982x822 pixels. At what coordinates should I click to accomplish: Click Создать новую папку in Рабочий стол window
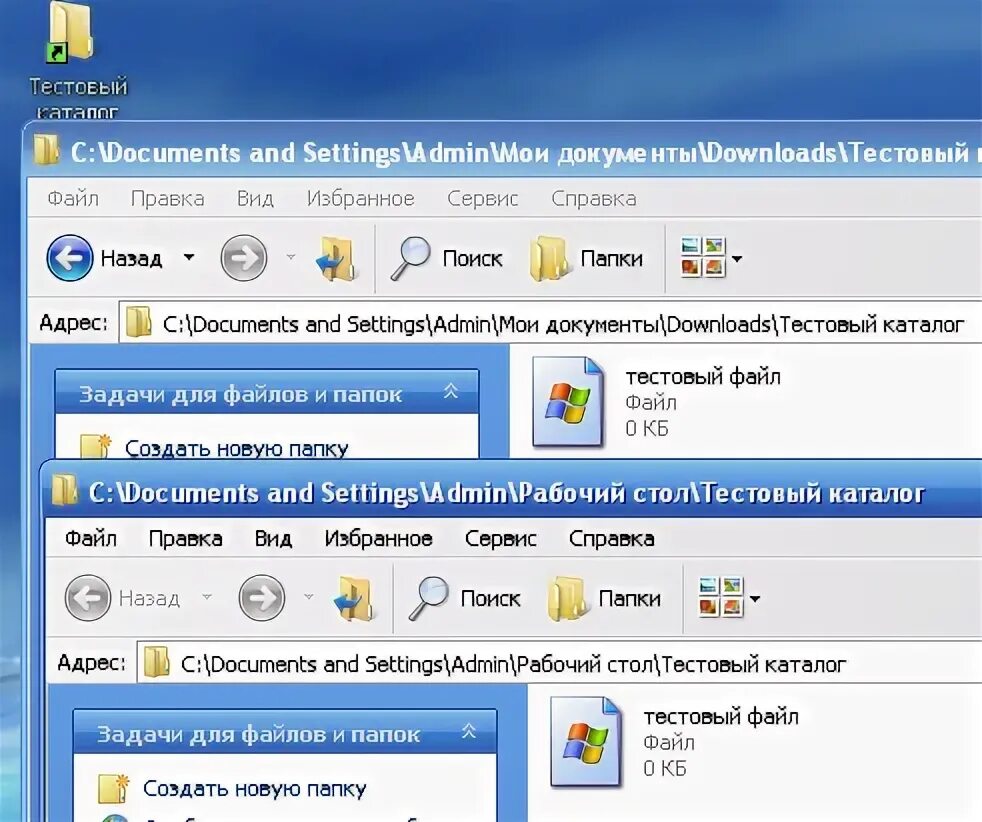[x=254, y=788]
